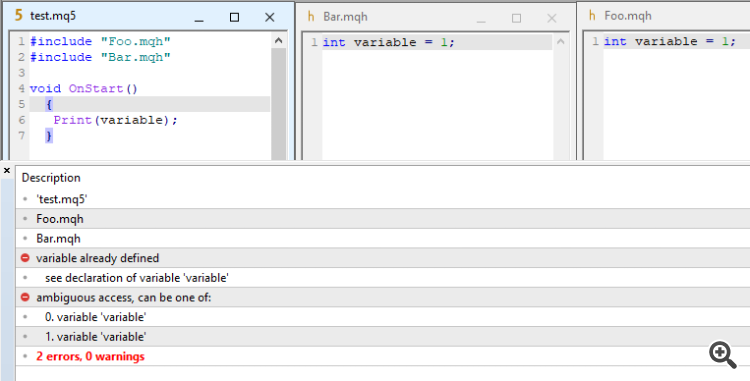The width and height of the screenshot is (750, 381).
Task: Click the closing brace on line 7
Action: 49,136
